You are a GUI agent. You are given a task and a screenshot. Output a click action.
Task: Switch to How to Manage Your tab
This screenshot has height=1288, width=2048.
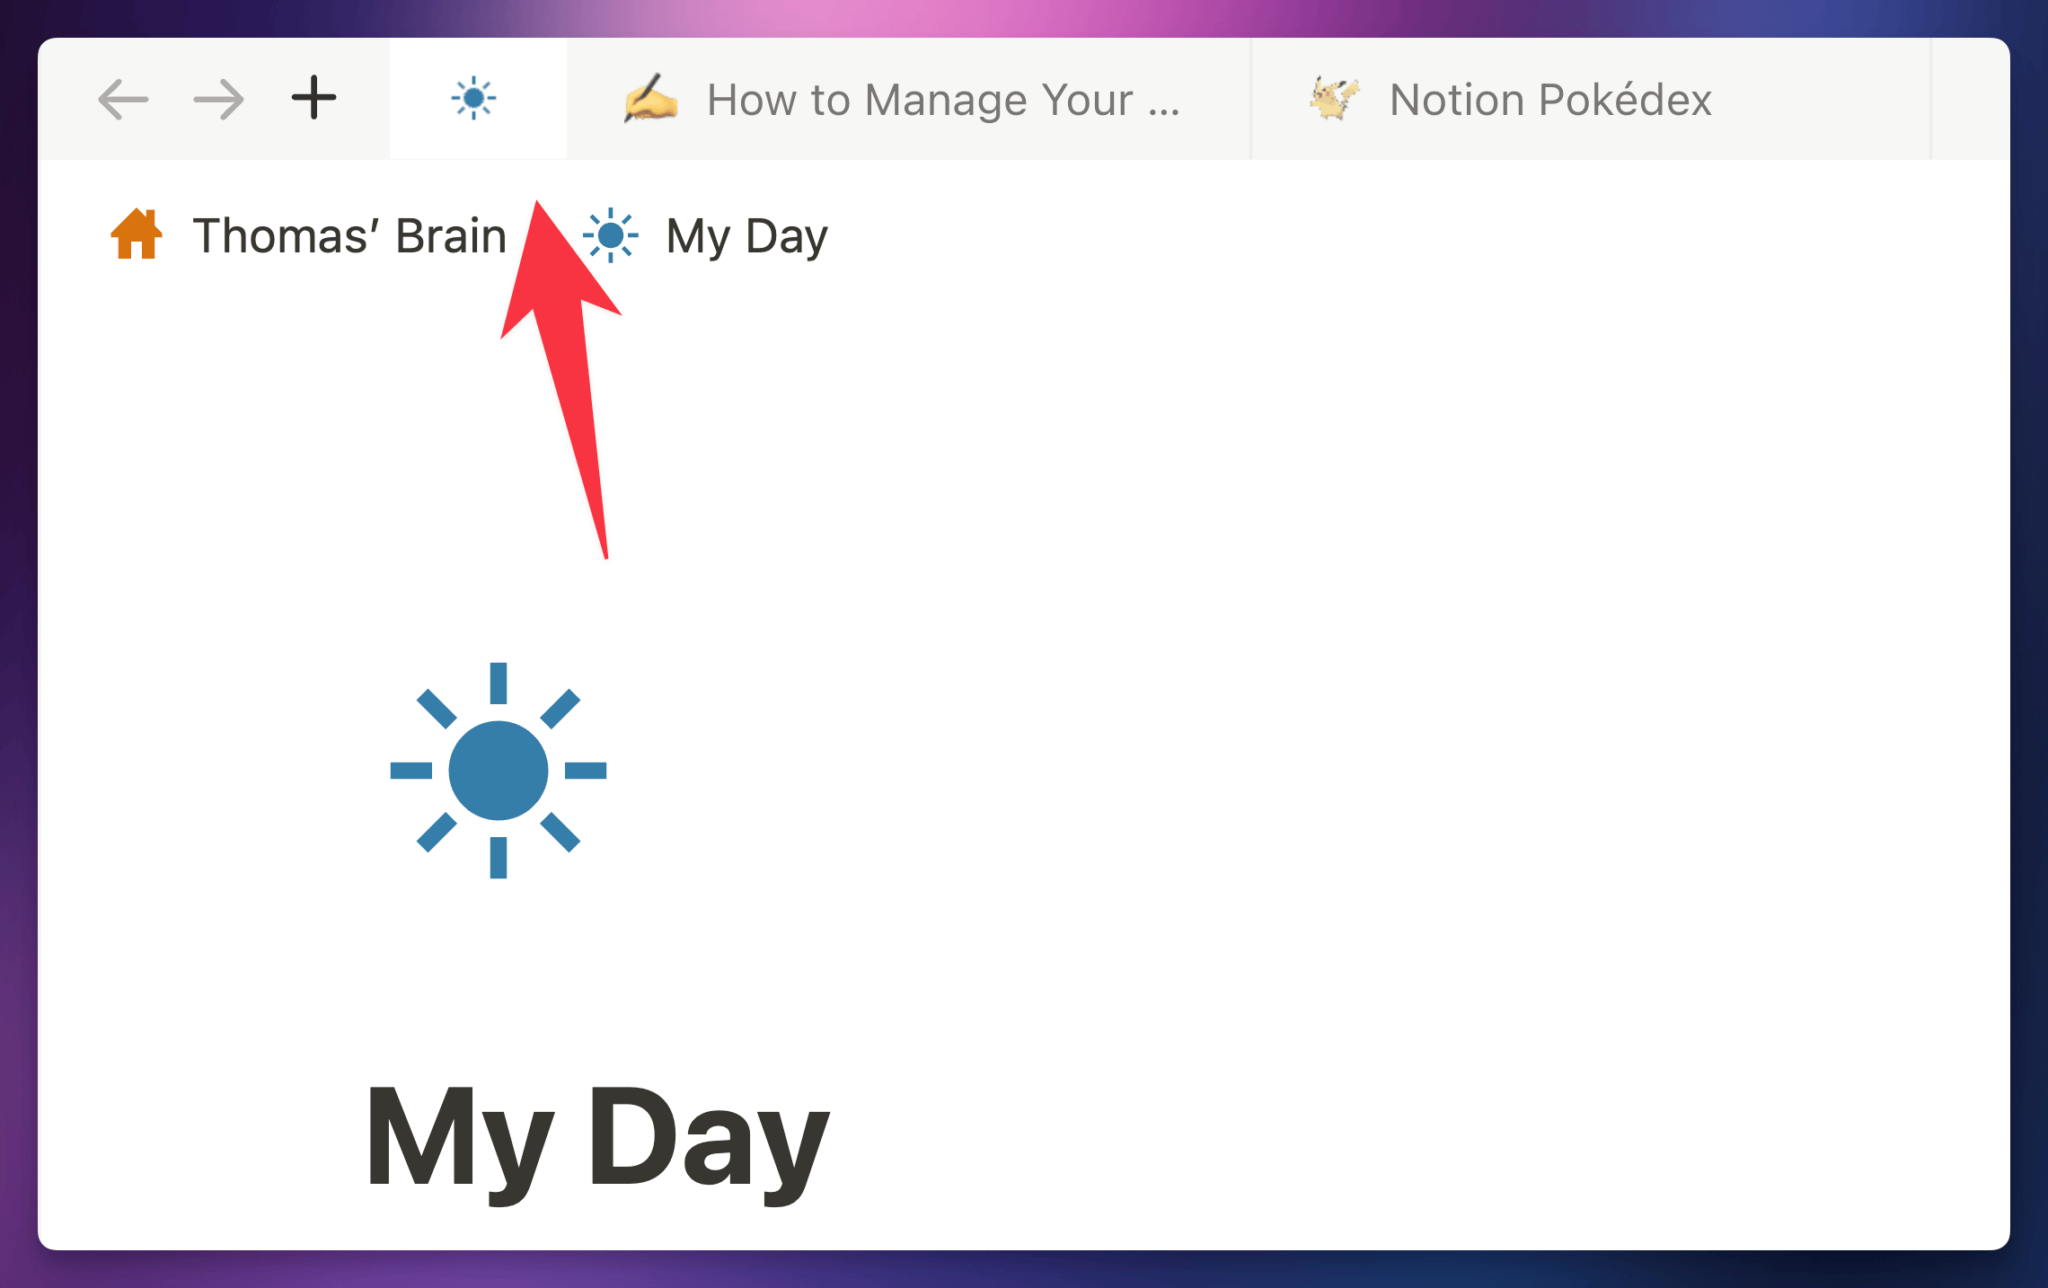pos(942,100)
